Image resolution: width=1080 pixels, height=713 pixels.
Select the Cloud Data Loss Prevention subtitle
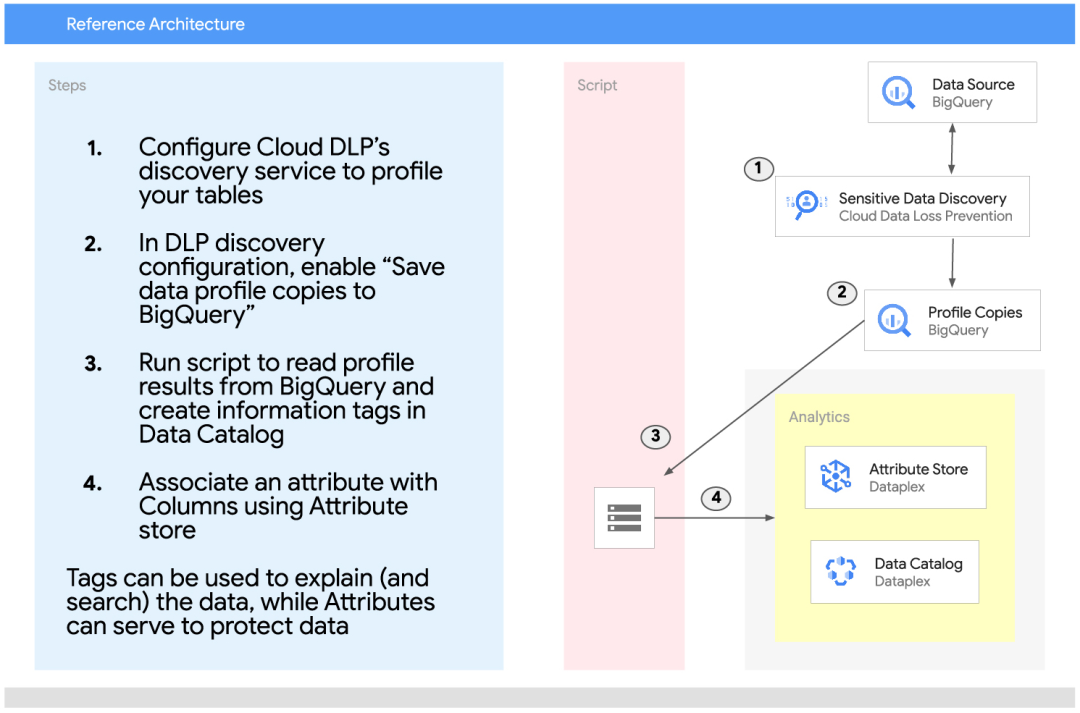click(925, 216)
